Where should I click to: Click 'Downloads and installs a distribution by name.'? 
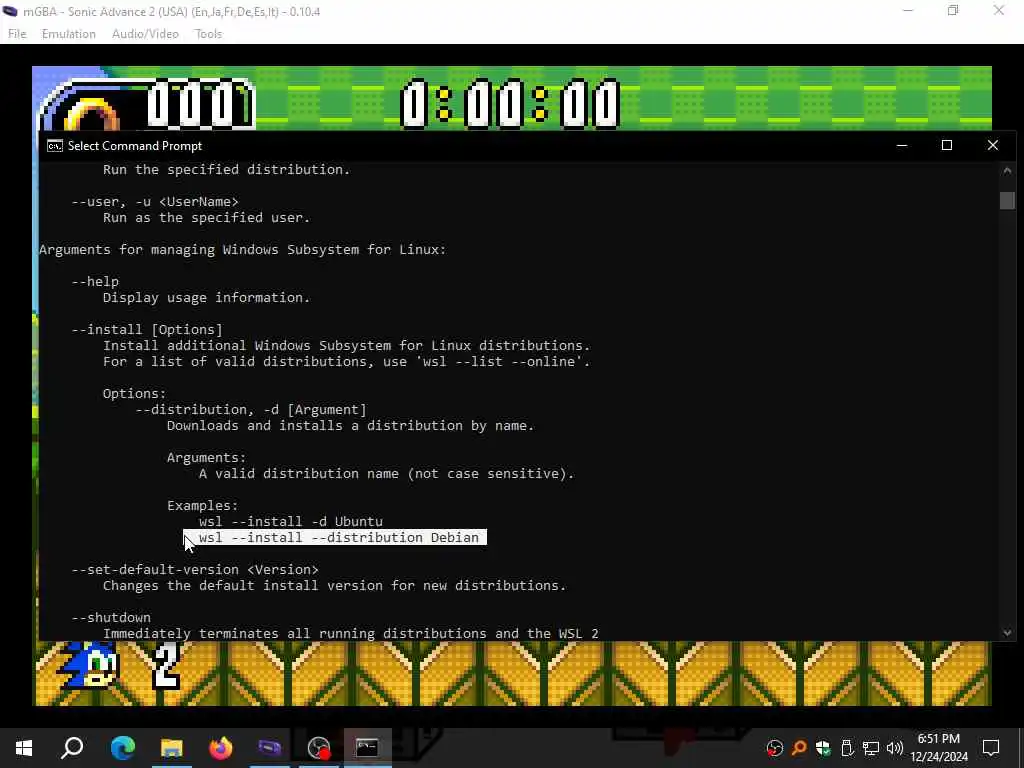(351, 426)
